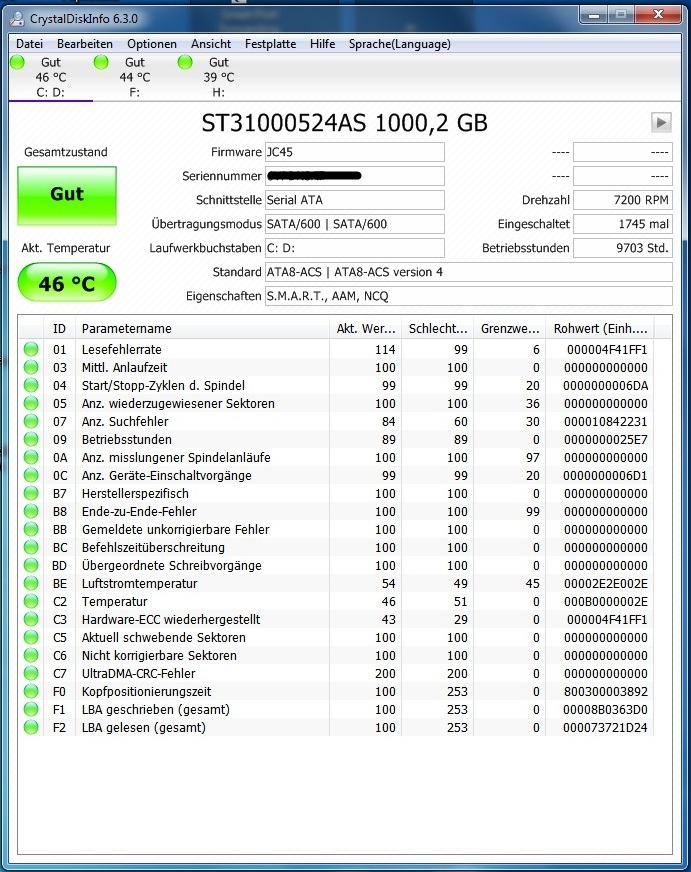The width and height of the screenshot is (691, 872).
Task: Open the Hilfe menu
Action: [x=322, y=44]
